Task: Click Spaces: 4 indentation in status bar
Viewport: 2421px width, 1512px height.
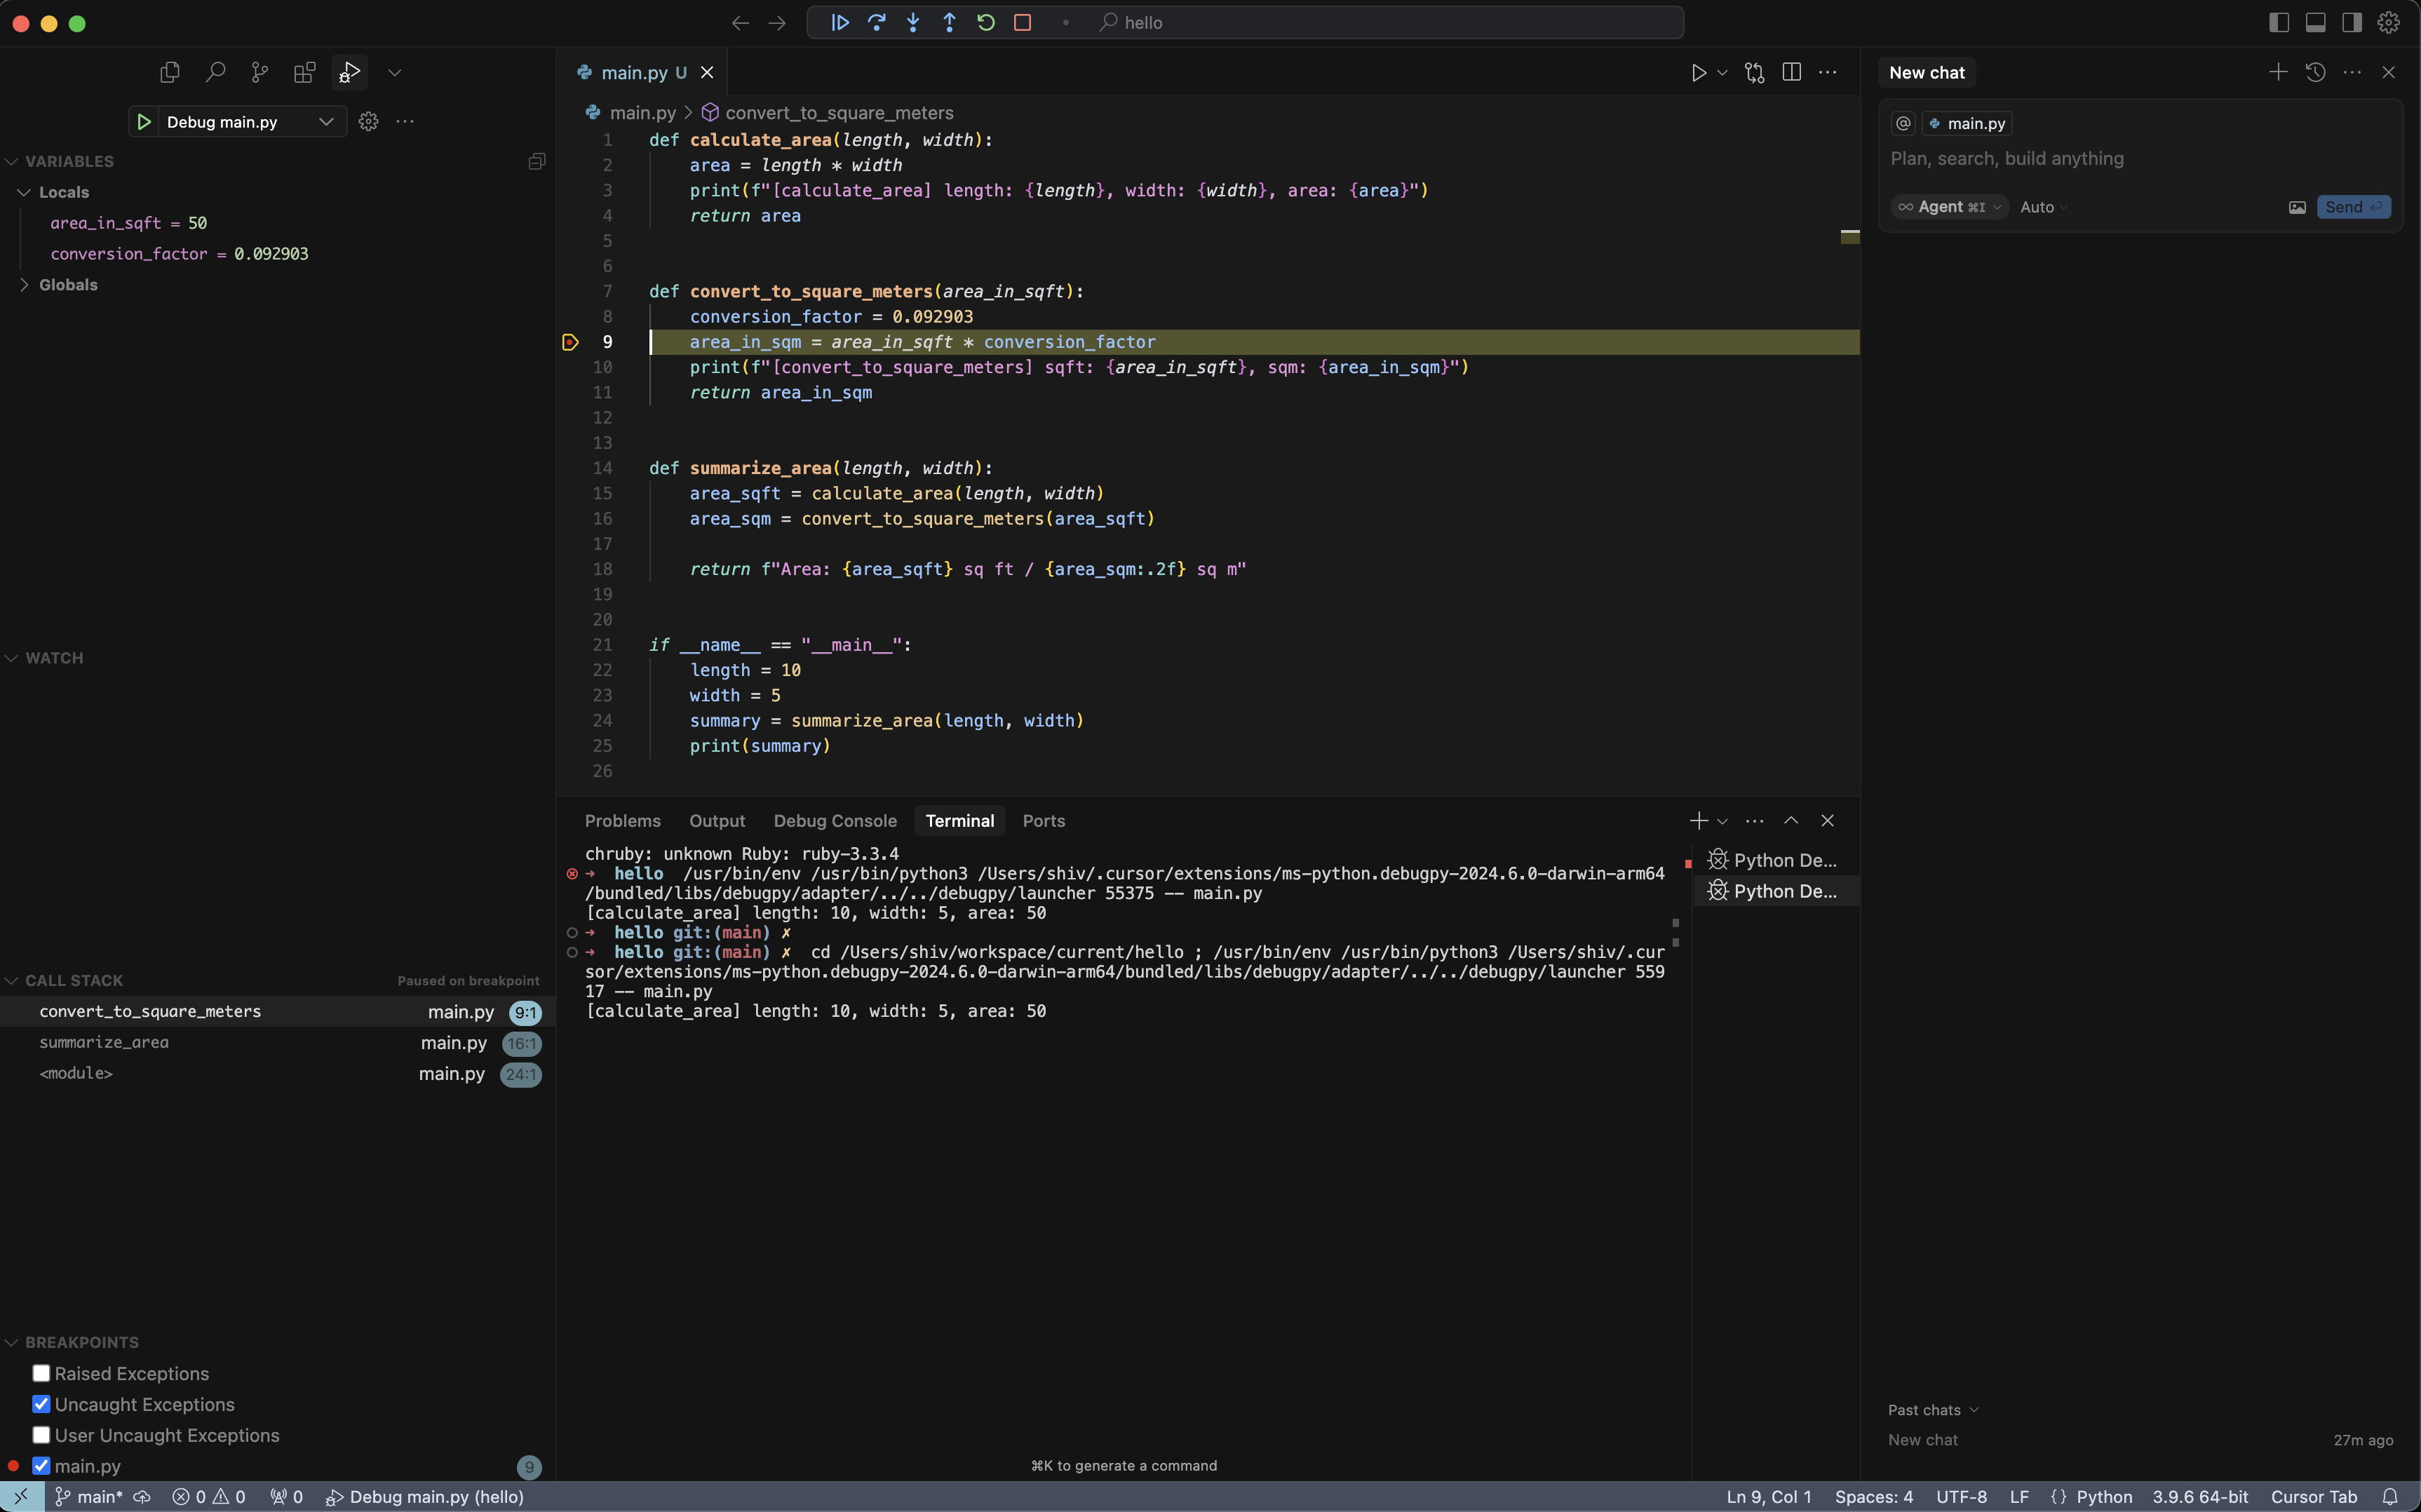Action: coord(1873,1497)
